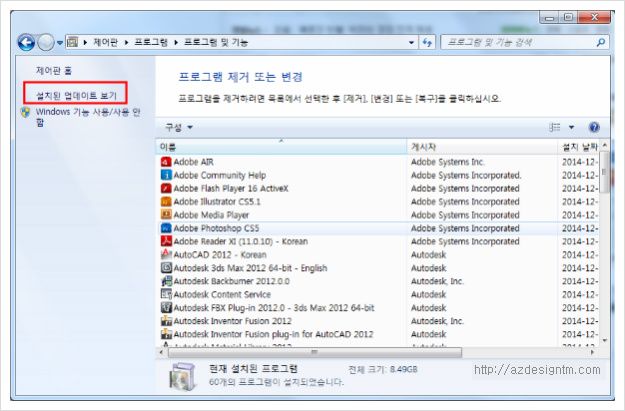Open 제어판 홈 link
This screenshot has height=411, width=625.
coord(54,71)
